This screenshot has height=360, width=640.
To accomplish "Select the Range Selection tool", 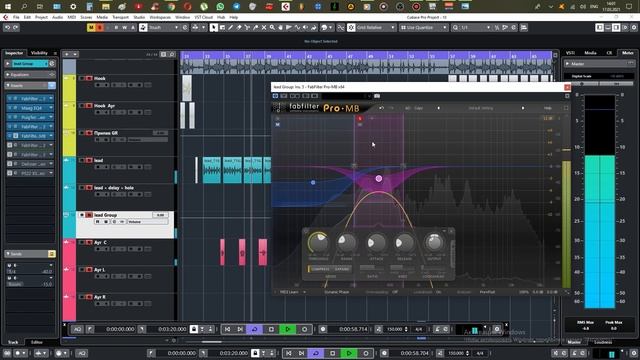I will click(222, 27).
